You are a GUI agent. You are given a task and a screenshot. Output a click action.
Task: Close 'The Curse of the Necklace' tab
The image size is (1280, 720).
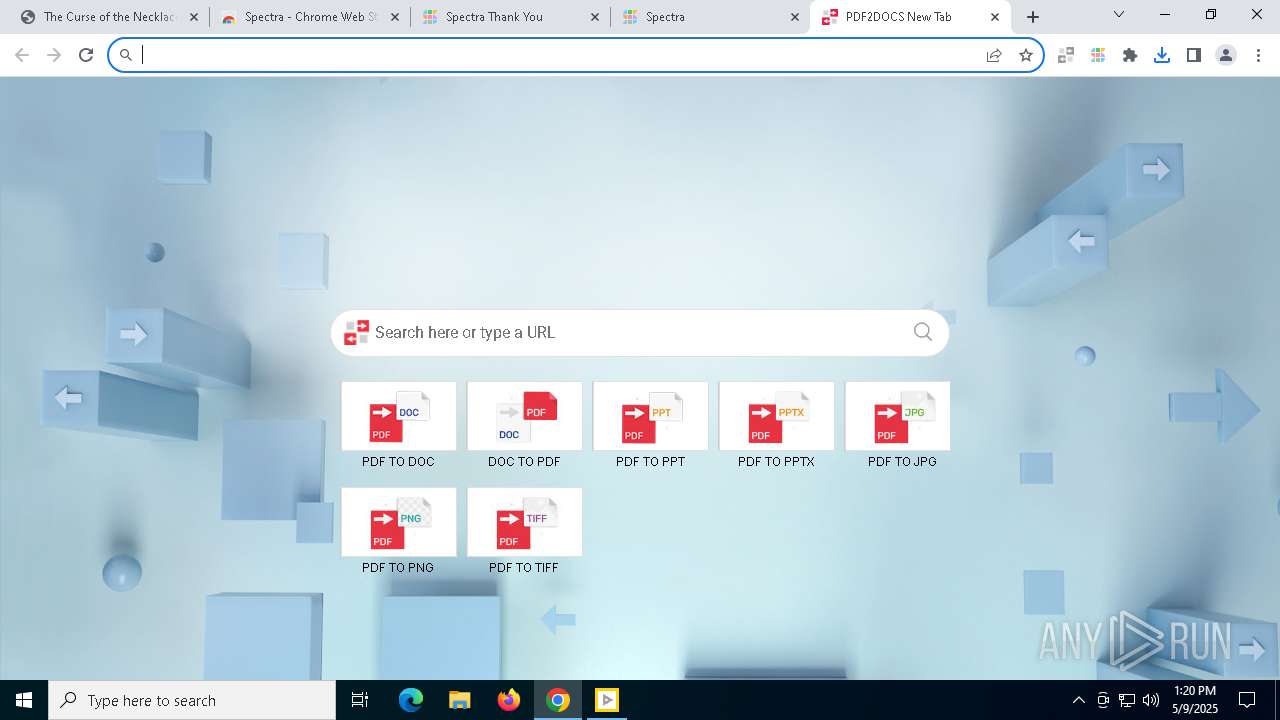click(x=194, y=17)
